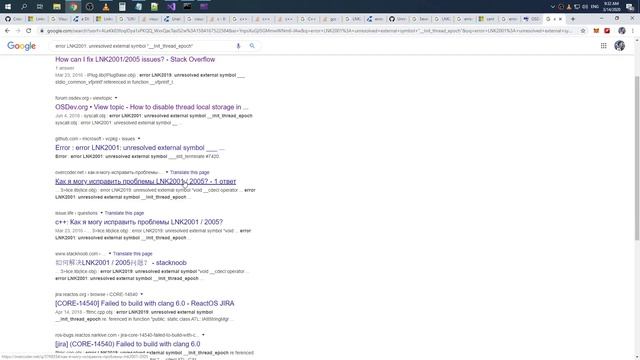Click the address bar URL
Viewport: 640px width, 360px height.
click(x=309, y=31)
